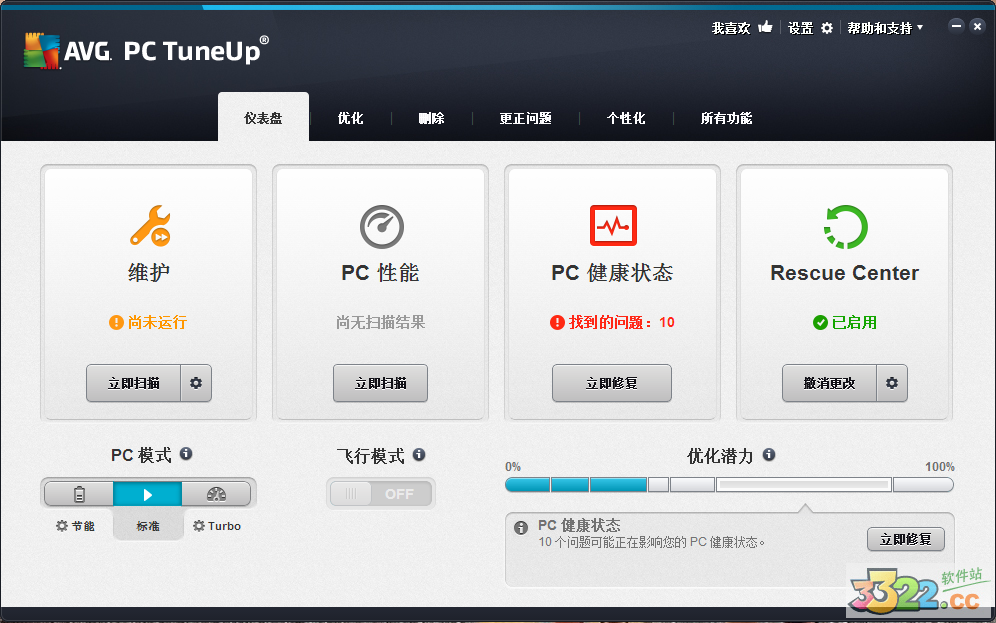
Task: Click the info icon beside PC 健康状态 message
Action: [x=521, y=528]
